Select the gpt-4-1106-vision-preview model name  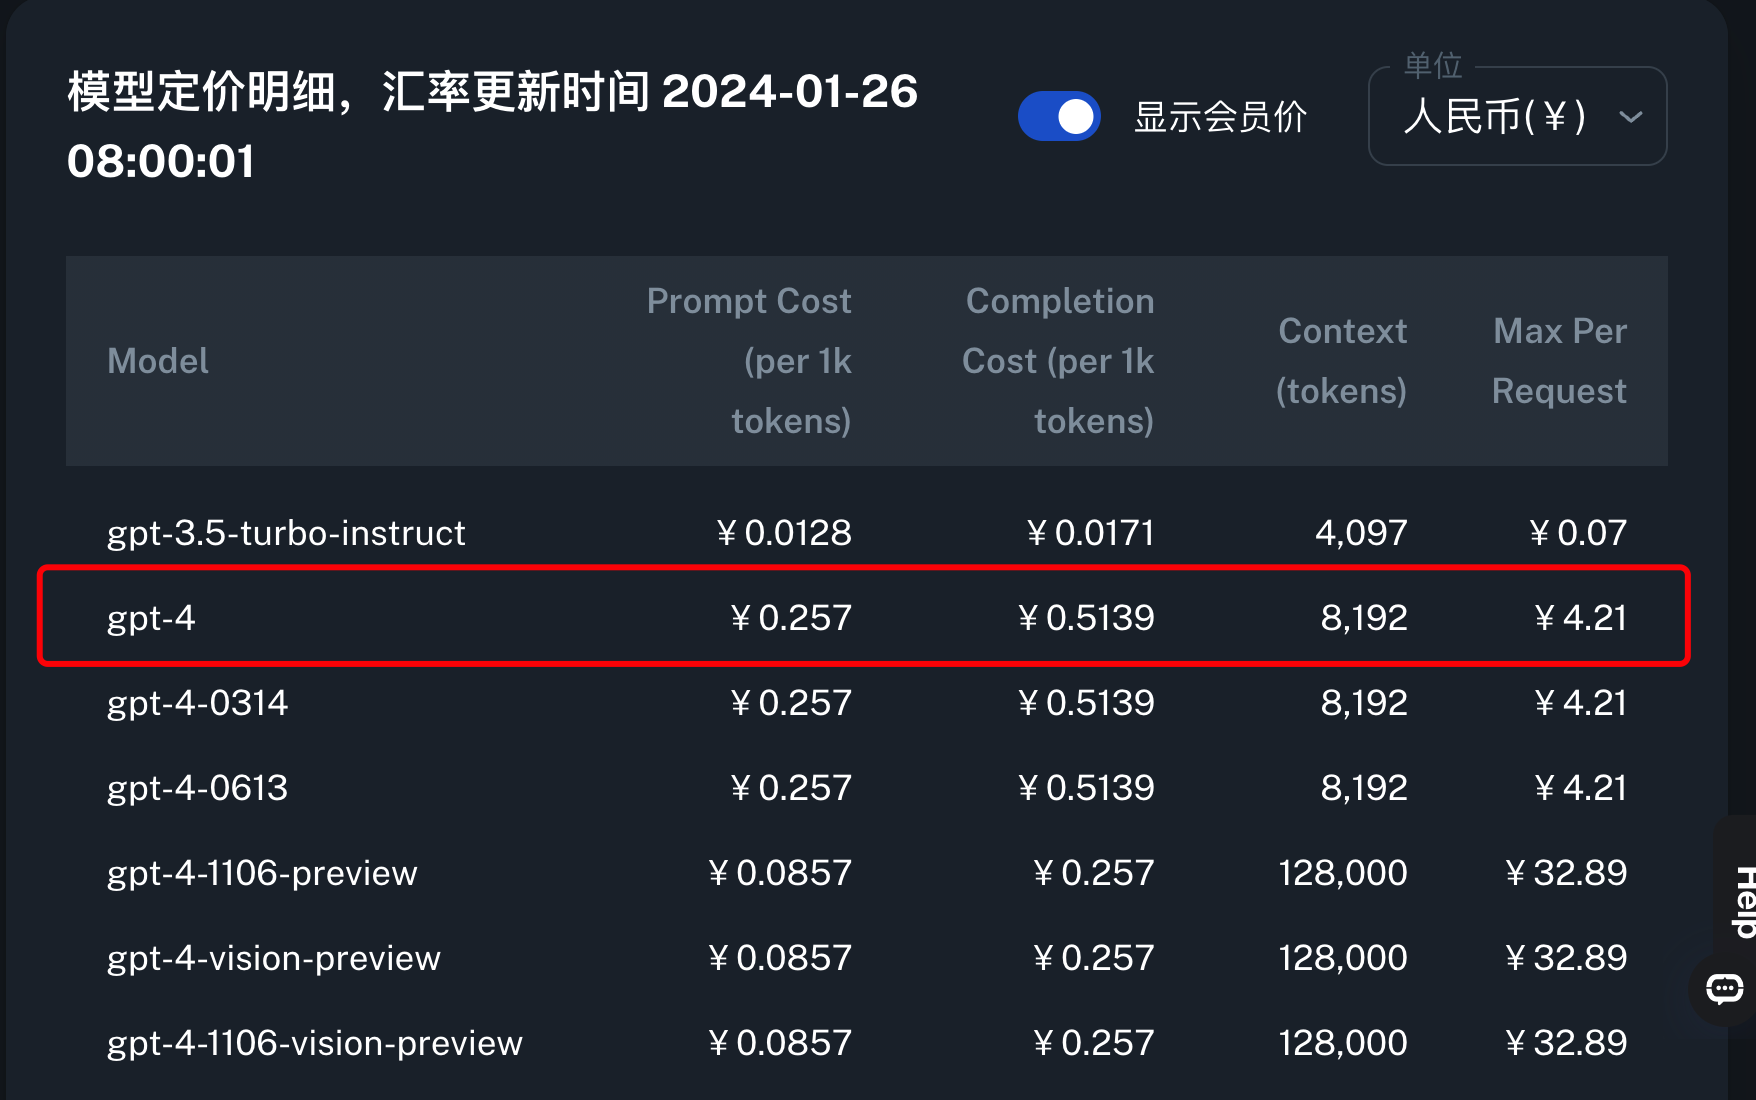315,1043
